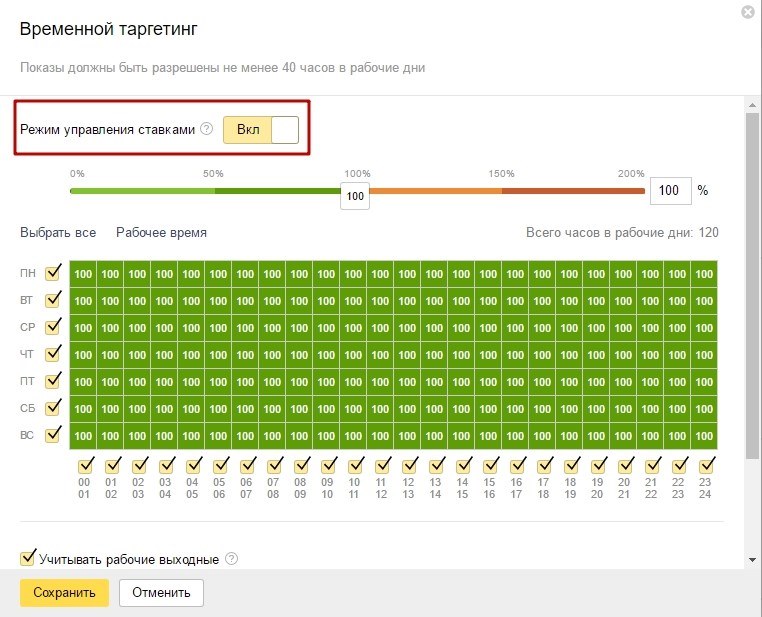The height and width of the screenshot is (617, 762).
Task: Toggle the 00-01 hour column checkbox
Action: (84, 465)
